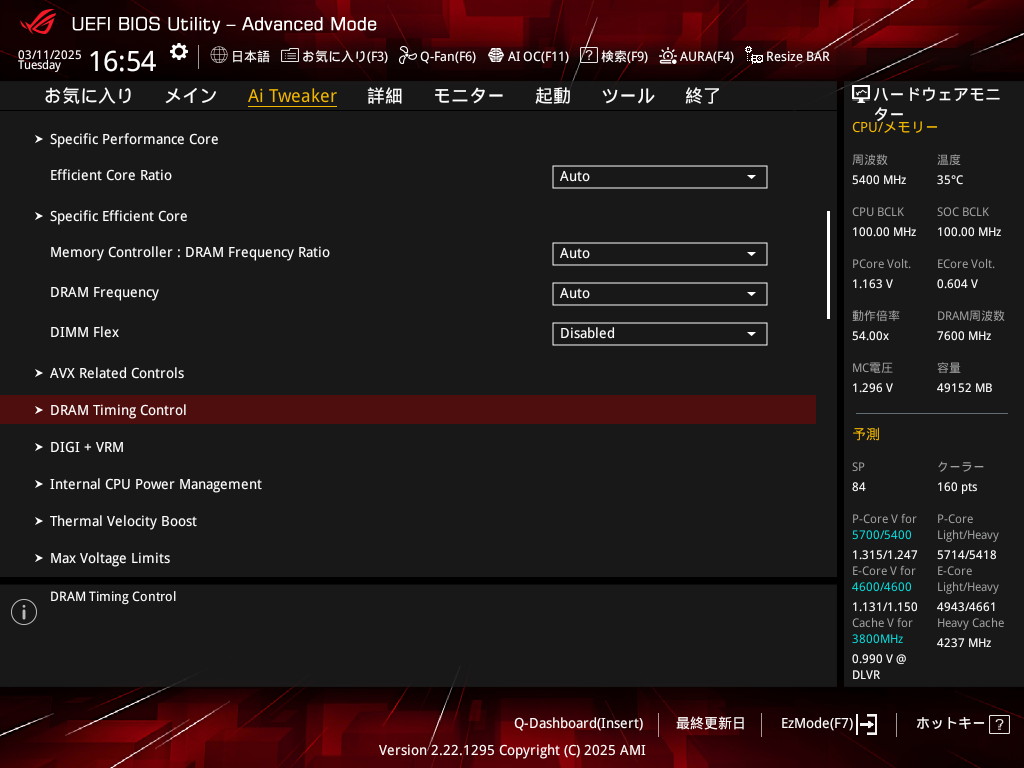Click 7600 MHz DRAM frequency value

(x=964, y=336)
